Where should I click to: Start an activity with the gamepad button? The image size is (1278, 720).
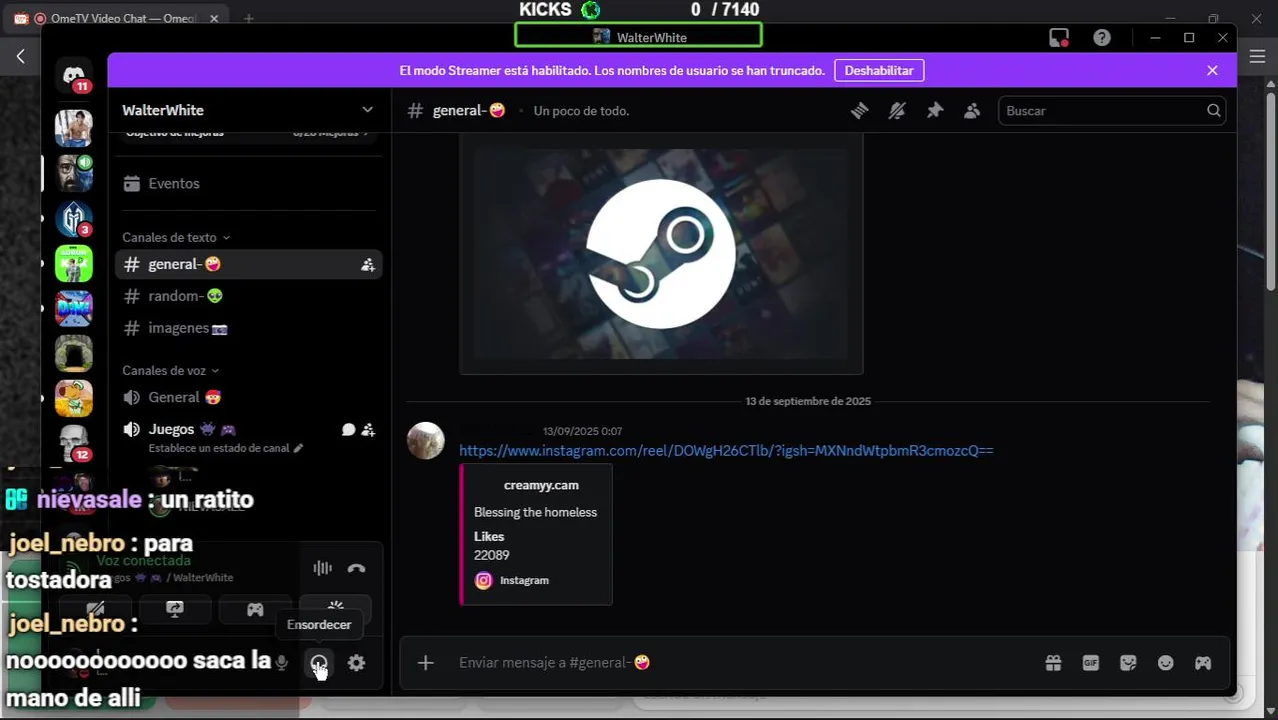pos(255,609)
